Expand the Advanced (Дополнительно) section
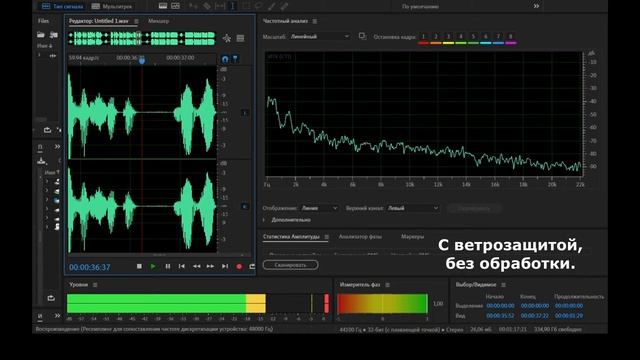640x360 pixels. coord(264,220)
